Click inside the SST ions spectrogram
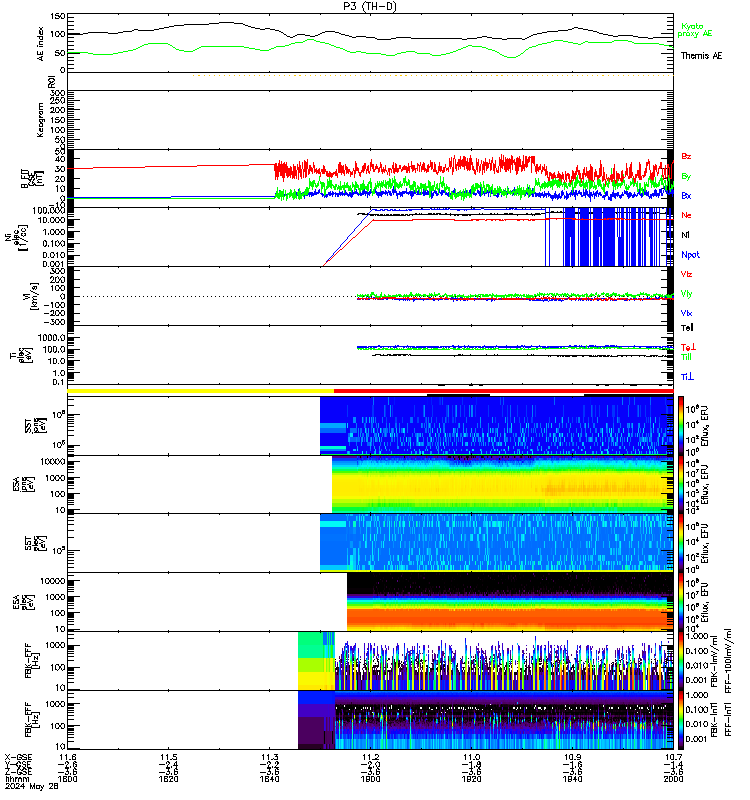Screen dimensions: 750x800 coord(497,426)
